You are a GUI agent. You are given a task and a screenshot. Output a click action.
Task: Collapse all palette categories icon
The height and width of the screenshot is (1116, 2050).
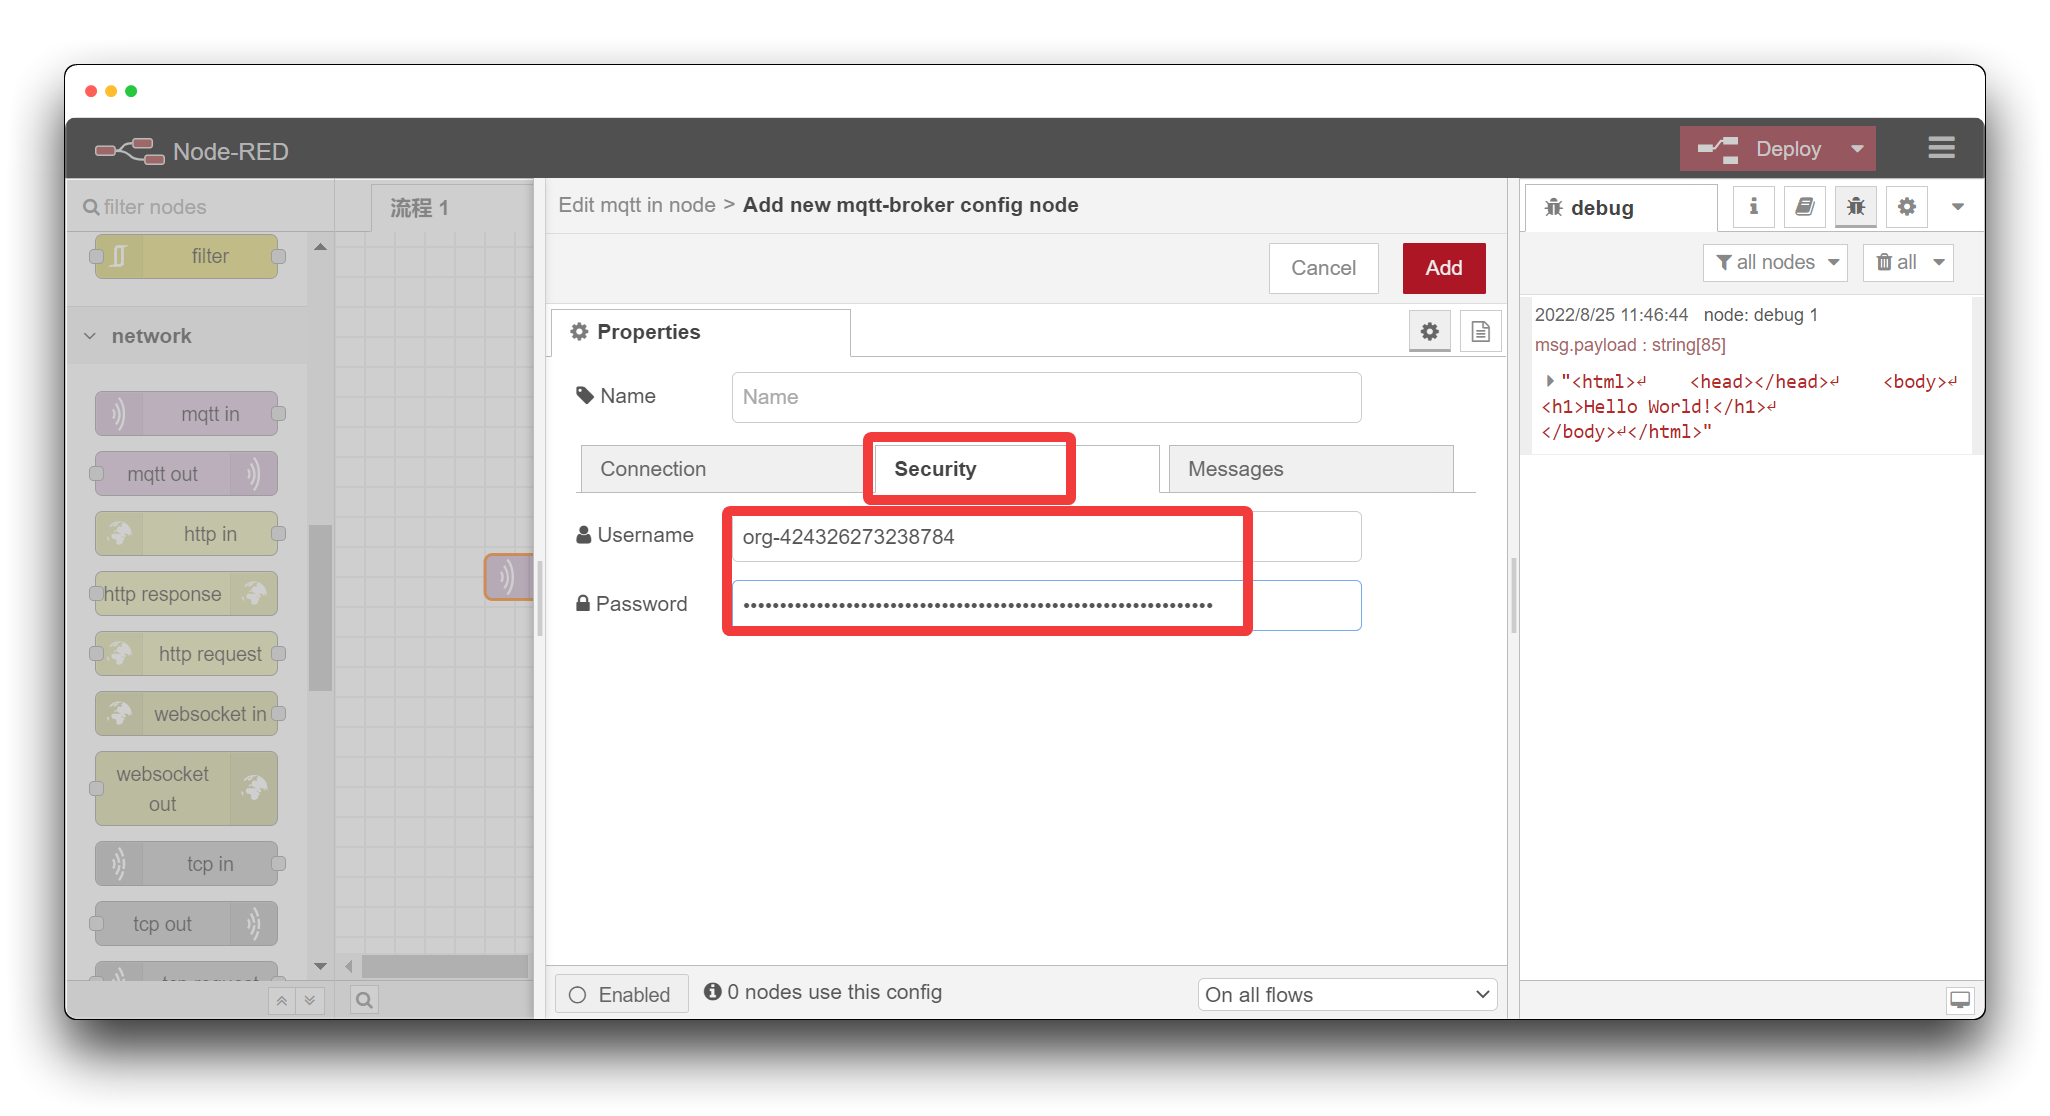(282, 1000)
